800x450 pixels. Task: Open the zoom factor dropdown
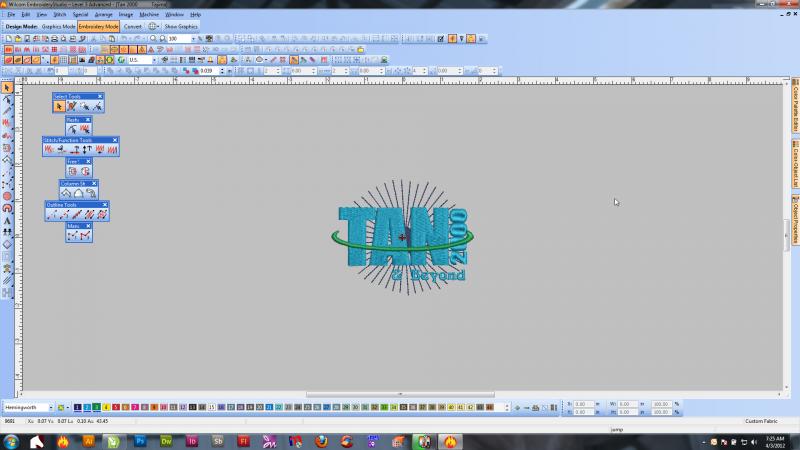193,39
